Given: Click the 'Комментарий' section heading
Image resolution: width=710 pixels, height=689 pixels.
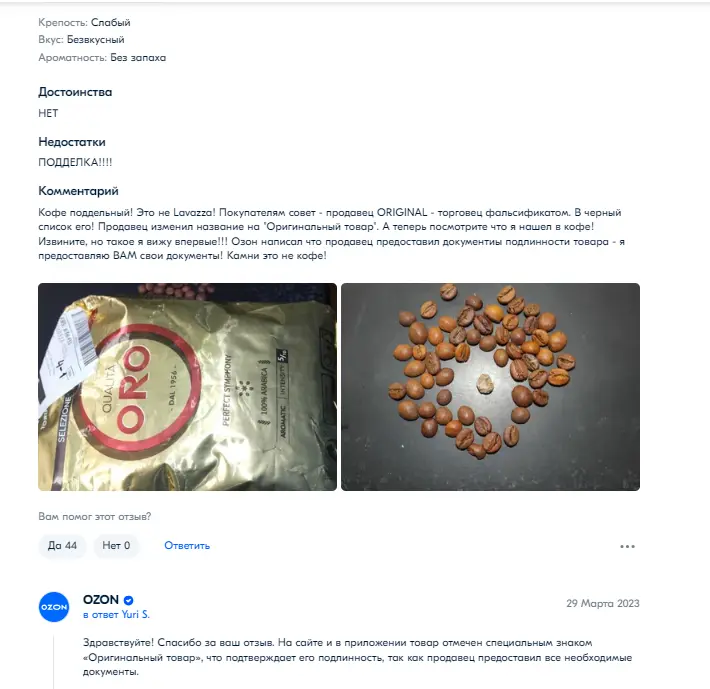Looking at the screenshot, I should click(x=78, y=191).
